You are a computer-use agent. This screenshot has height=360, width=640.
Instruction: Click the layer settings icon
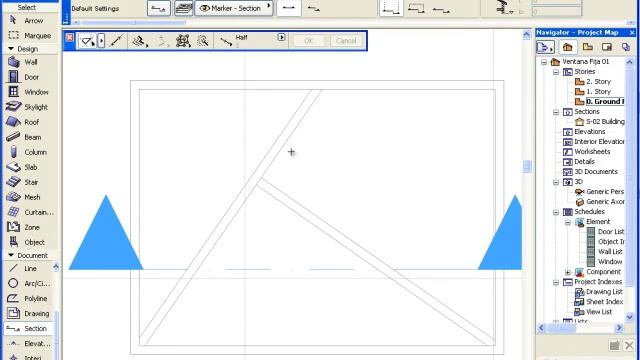183,8
